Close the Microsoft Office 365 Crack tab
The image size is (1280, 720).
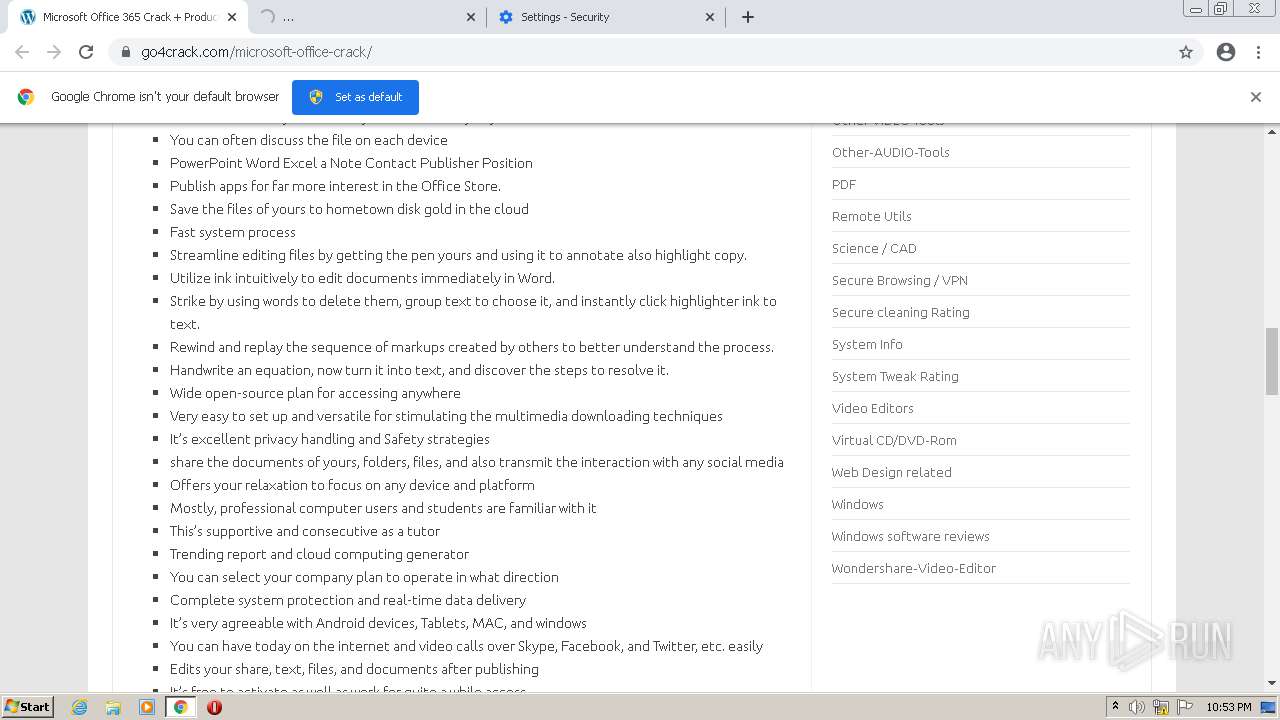pos(232,17)
